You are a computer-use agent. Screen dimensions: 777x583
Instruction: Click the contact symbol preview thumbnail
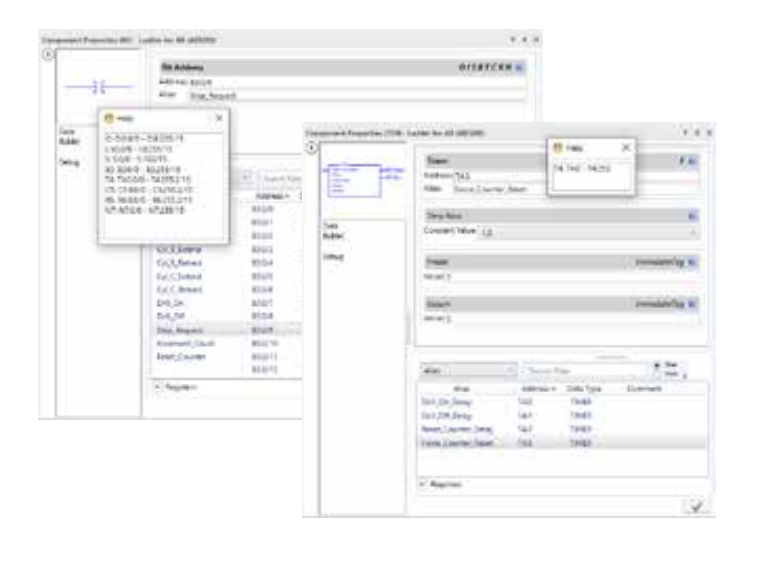pyautogui.click(x=99, y=86)
